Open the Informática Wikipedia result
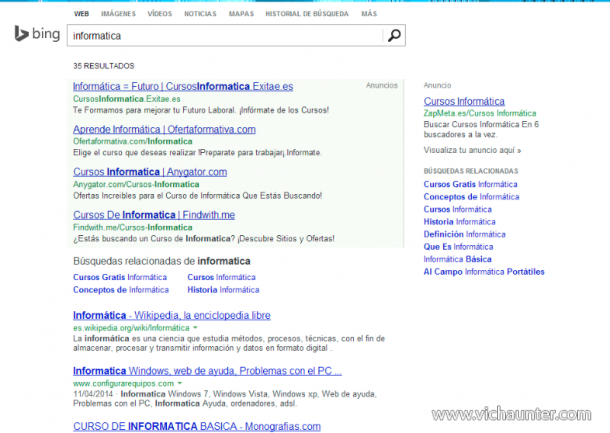The width and height of the screenshot is (610, 433). (x=172, y=316)
